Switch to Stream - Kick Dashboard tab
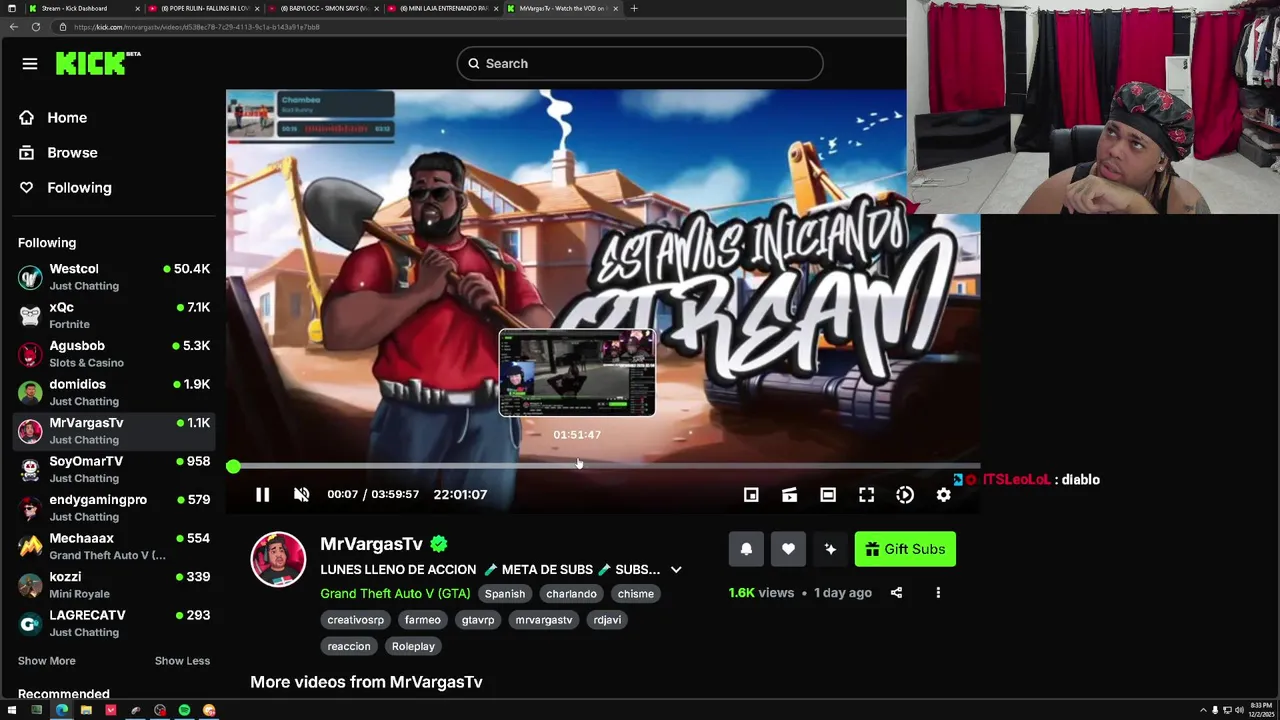1280x720 pixels. coord(84,8)
